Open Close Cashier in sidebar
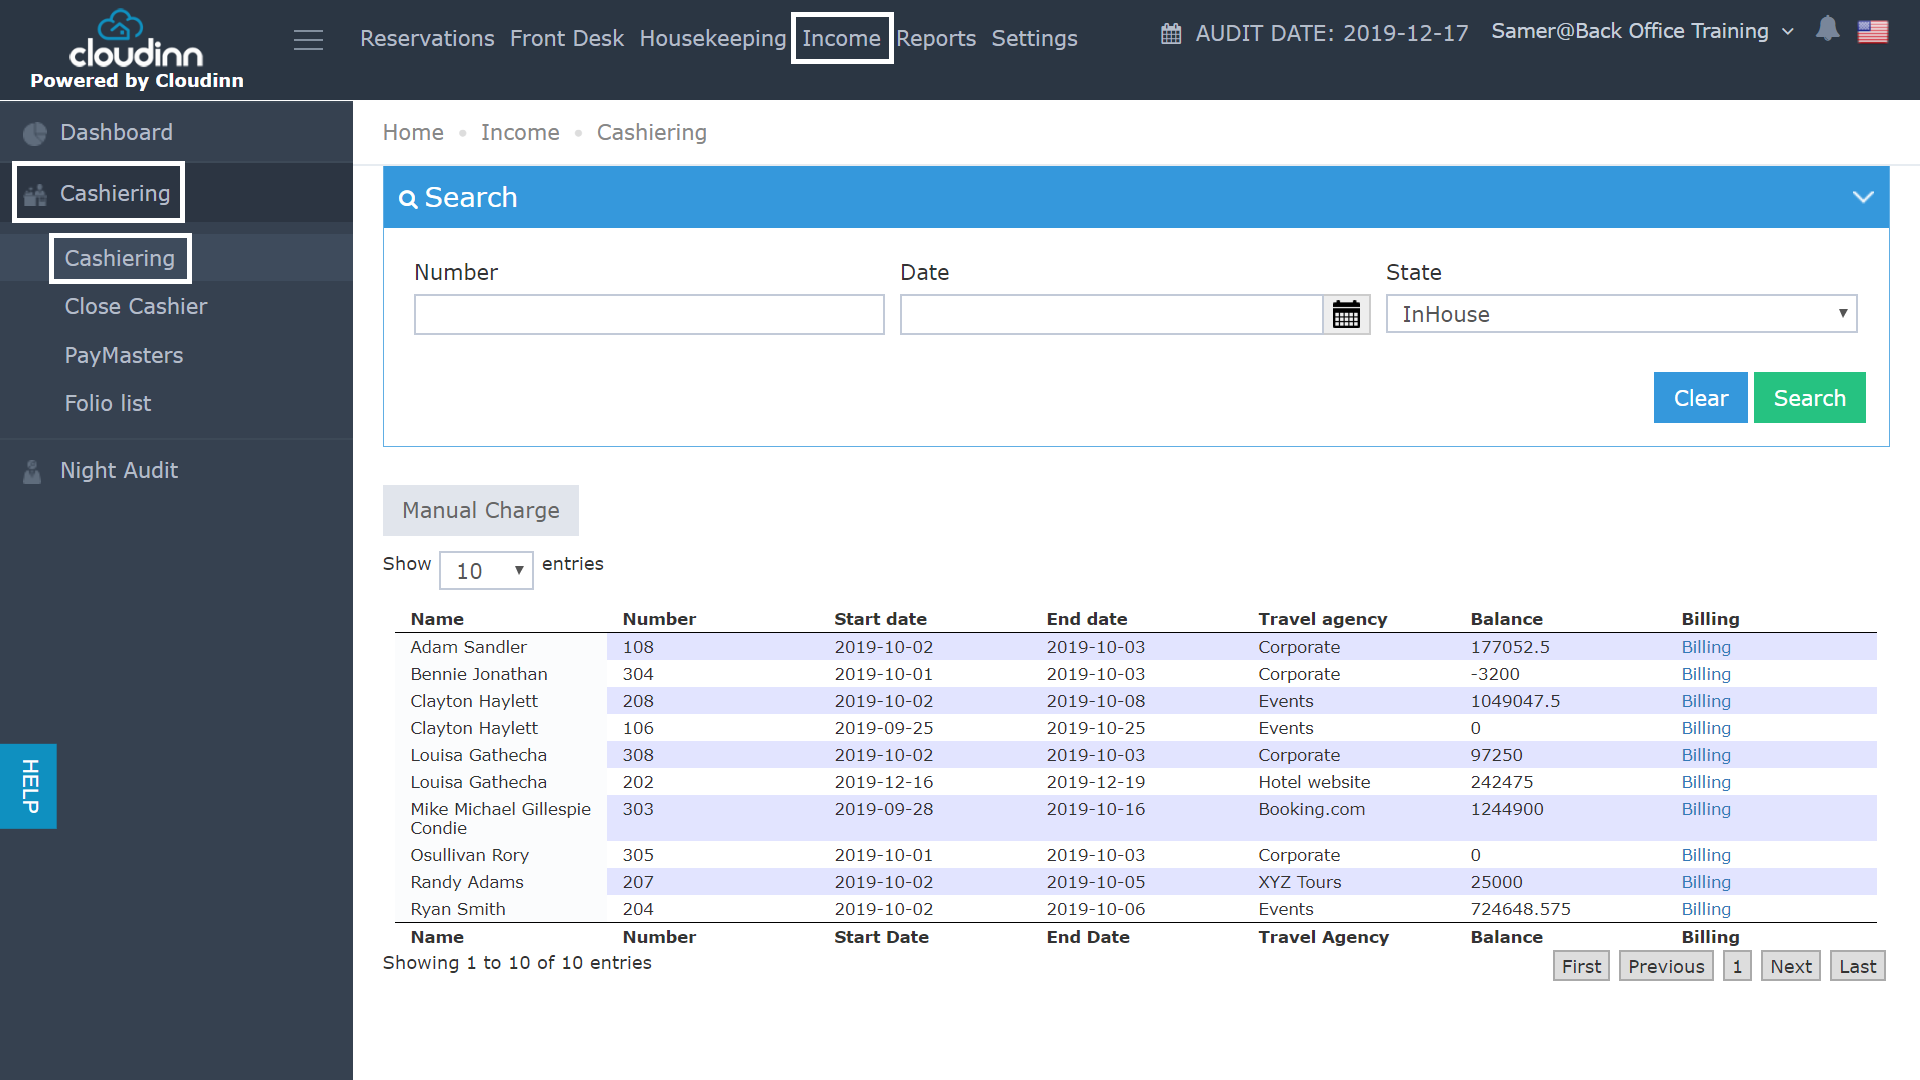 coord(136,306)
